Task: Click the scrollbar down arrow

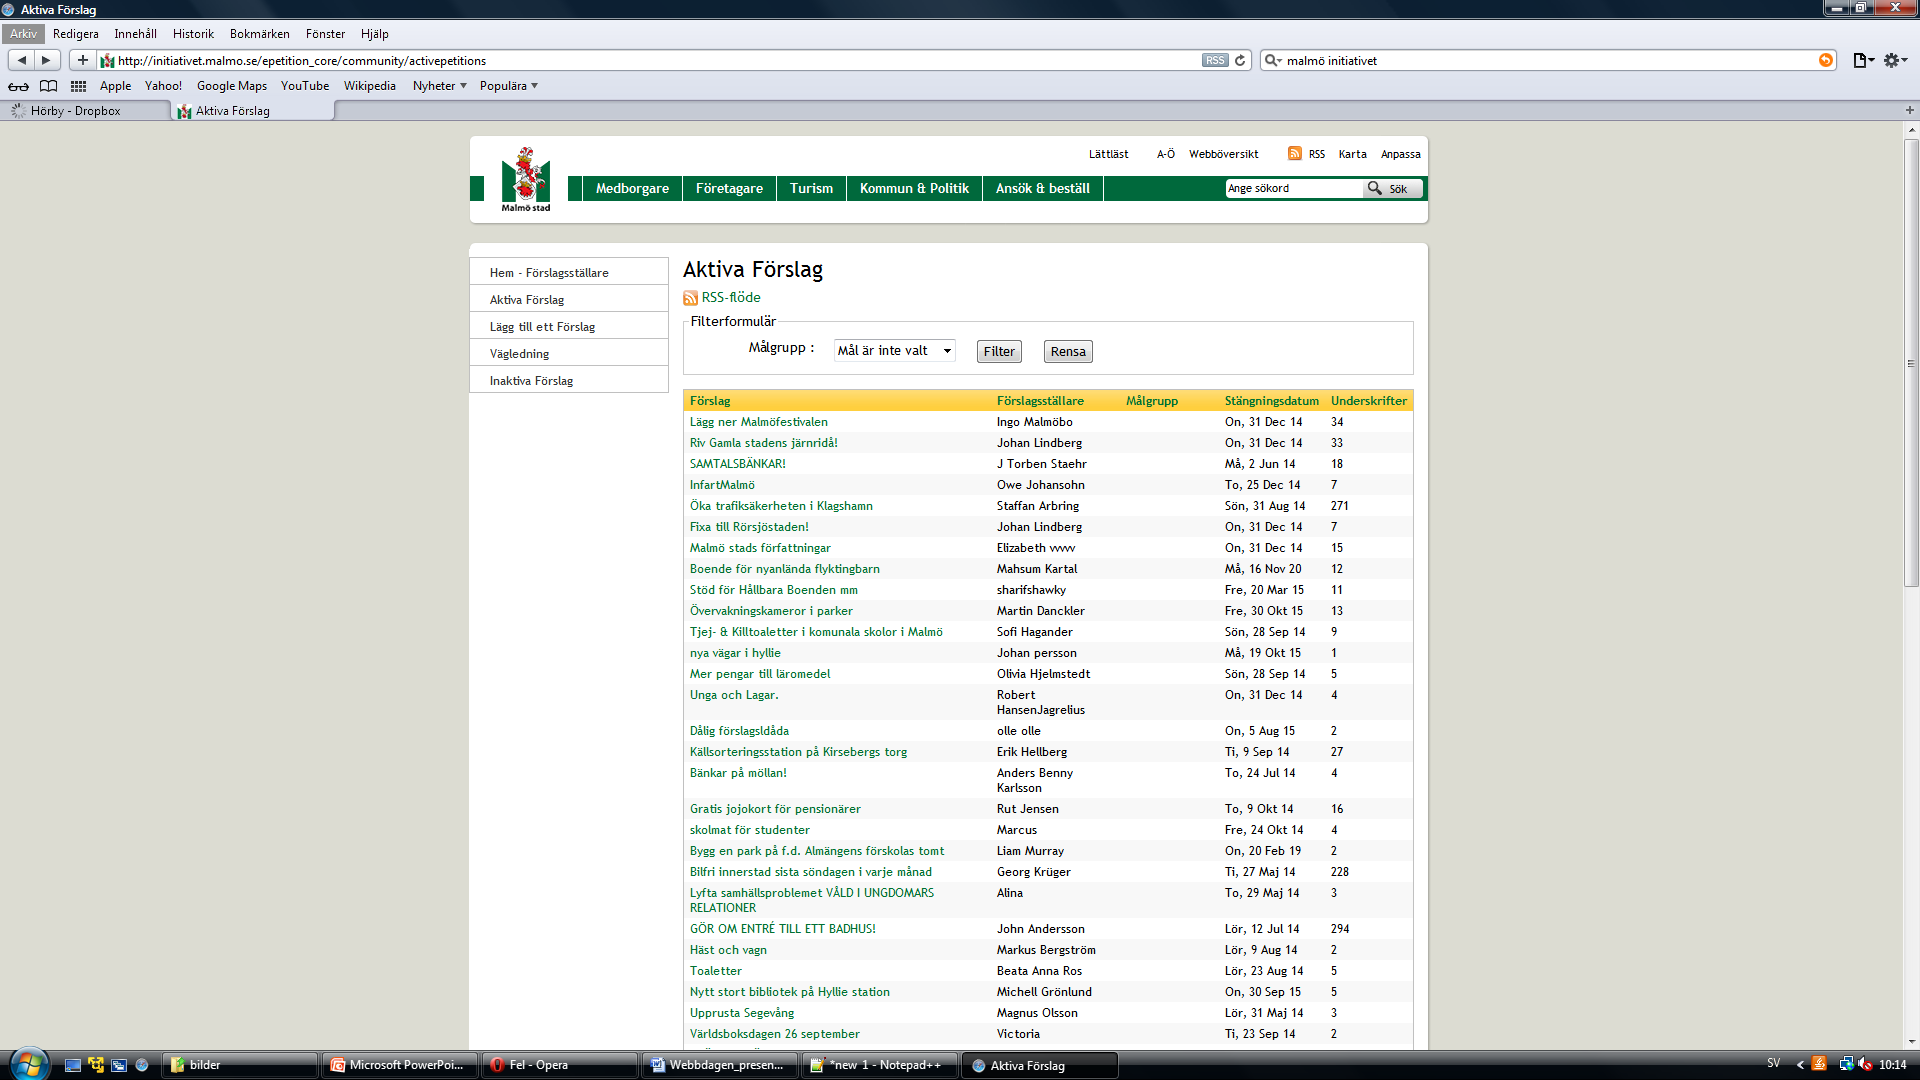Action: [1911, 1041]
